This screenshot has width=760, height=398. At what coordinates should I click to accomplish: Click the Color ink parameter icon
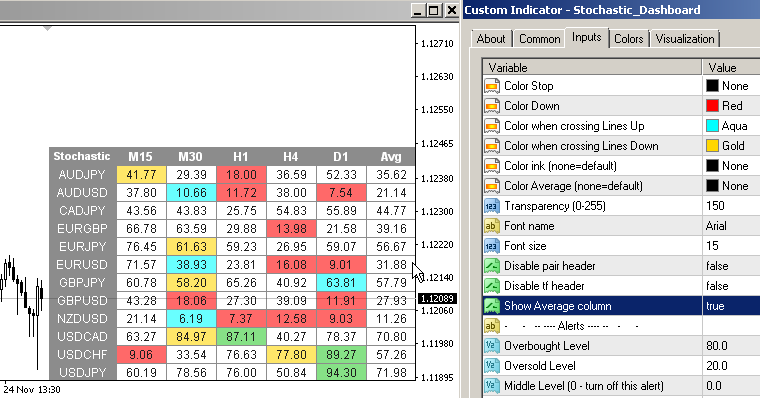491,166
